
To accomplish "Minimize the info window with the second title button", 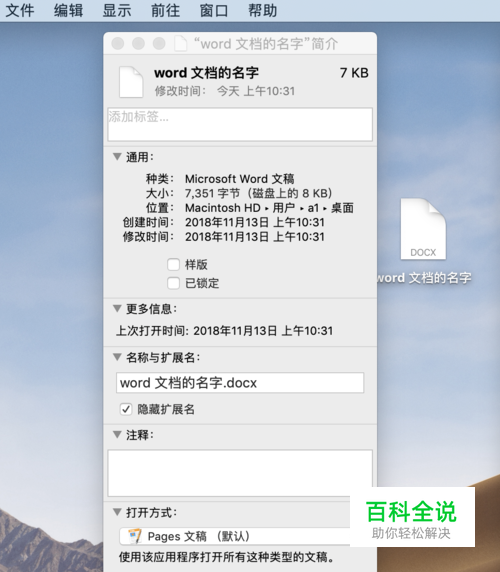I will coord(138,43).
